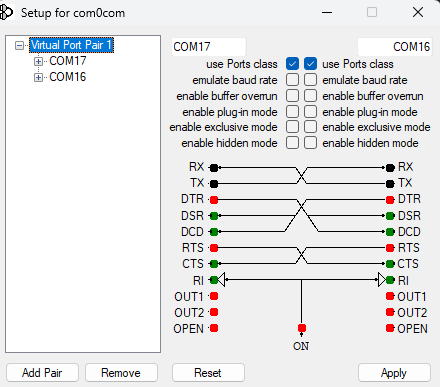The image size is (440, 387).
Task: Click the COM17 OPEN red pin
Action: click(x=214, y=328)
